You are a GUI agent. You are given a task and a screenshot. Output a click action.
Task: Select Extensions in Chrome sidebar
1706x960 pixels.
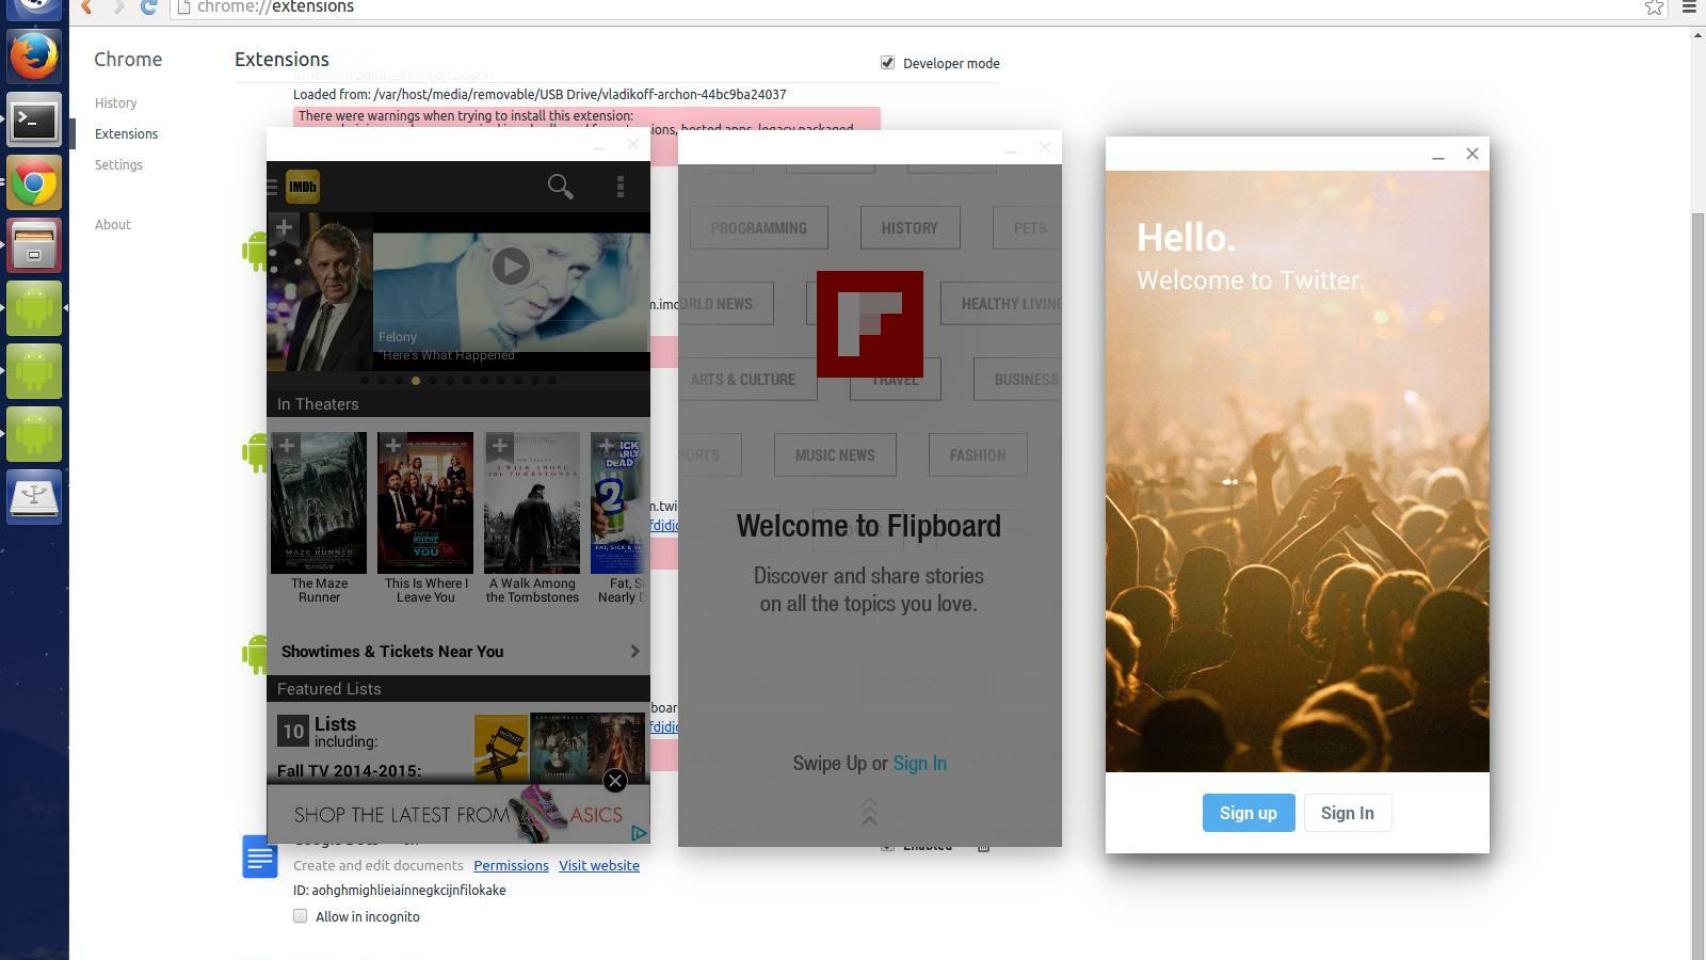coord(126,134)
